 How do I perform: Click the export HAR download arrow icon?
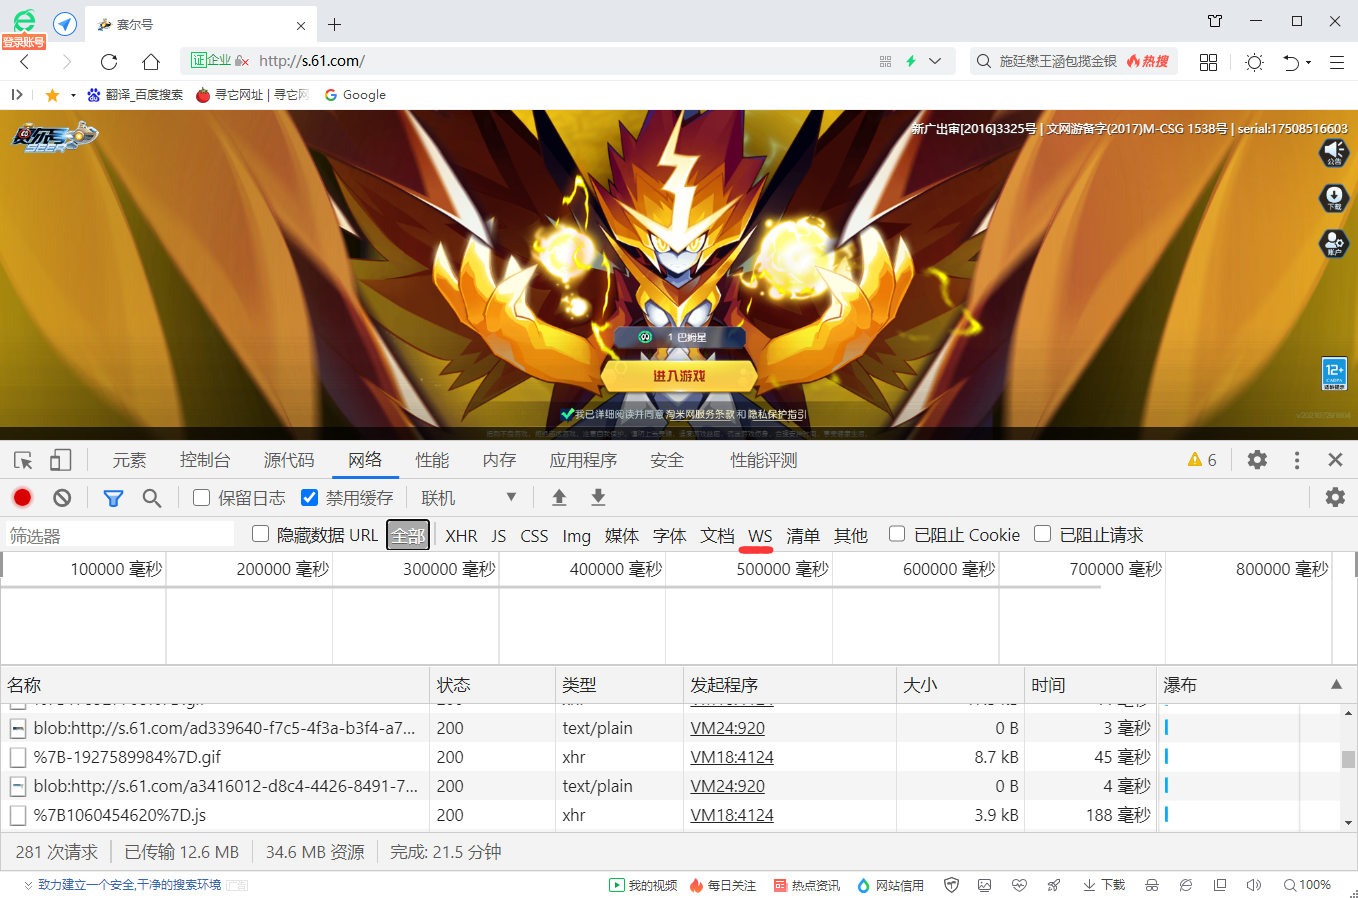click(598, 497)
